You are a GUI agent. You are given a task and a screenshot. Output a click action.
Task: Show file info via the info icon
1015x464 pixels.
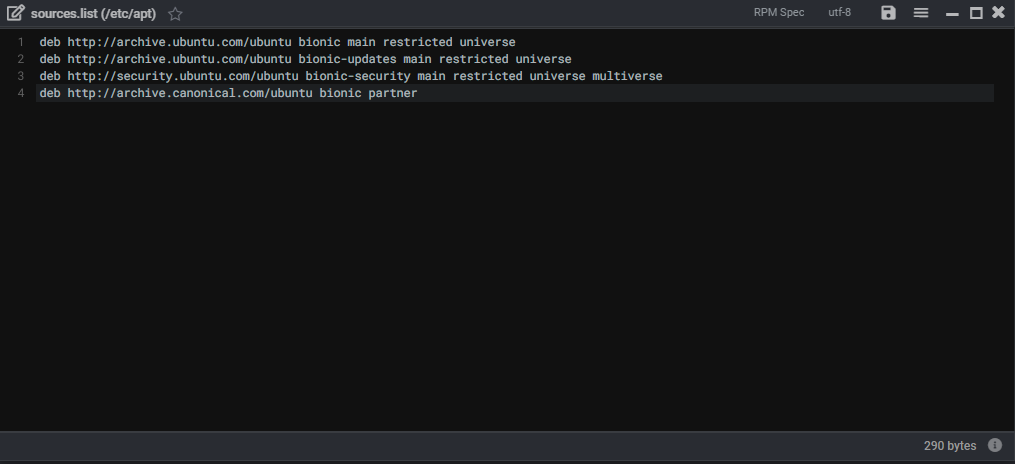[995, 445]
